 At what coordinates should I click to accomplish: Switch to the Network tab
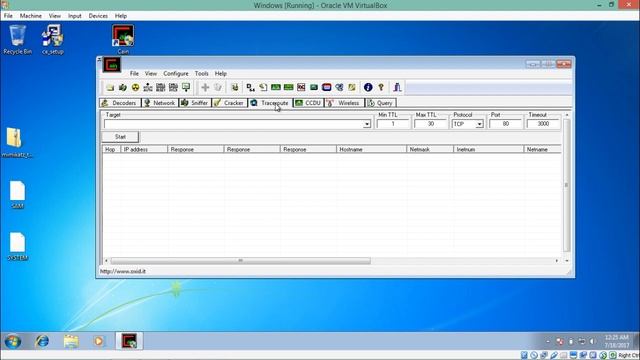pos(160,103)
